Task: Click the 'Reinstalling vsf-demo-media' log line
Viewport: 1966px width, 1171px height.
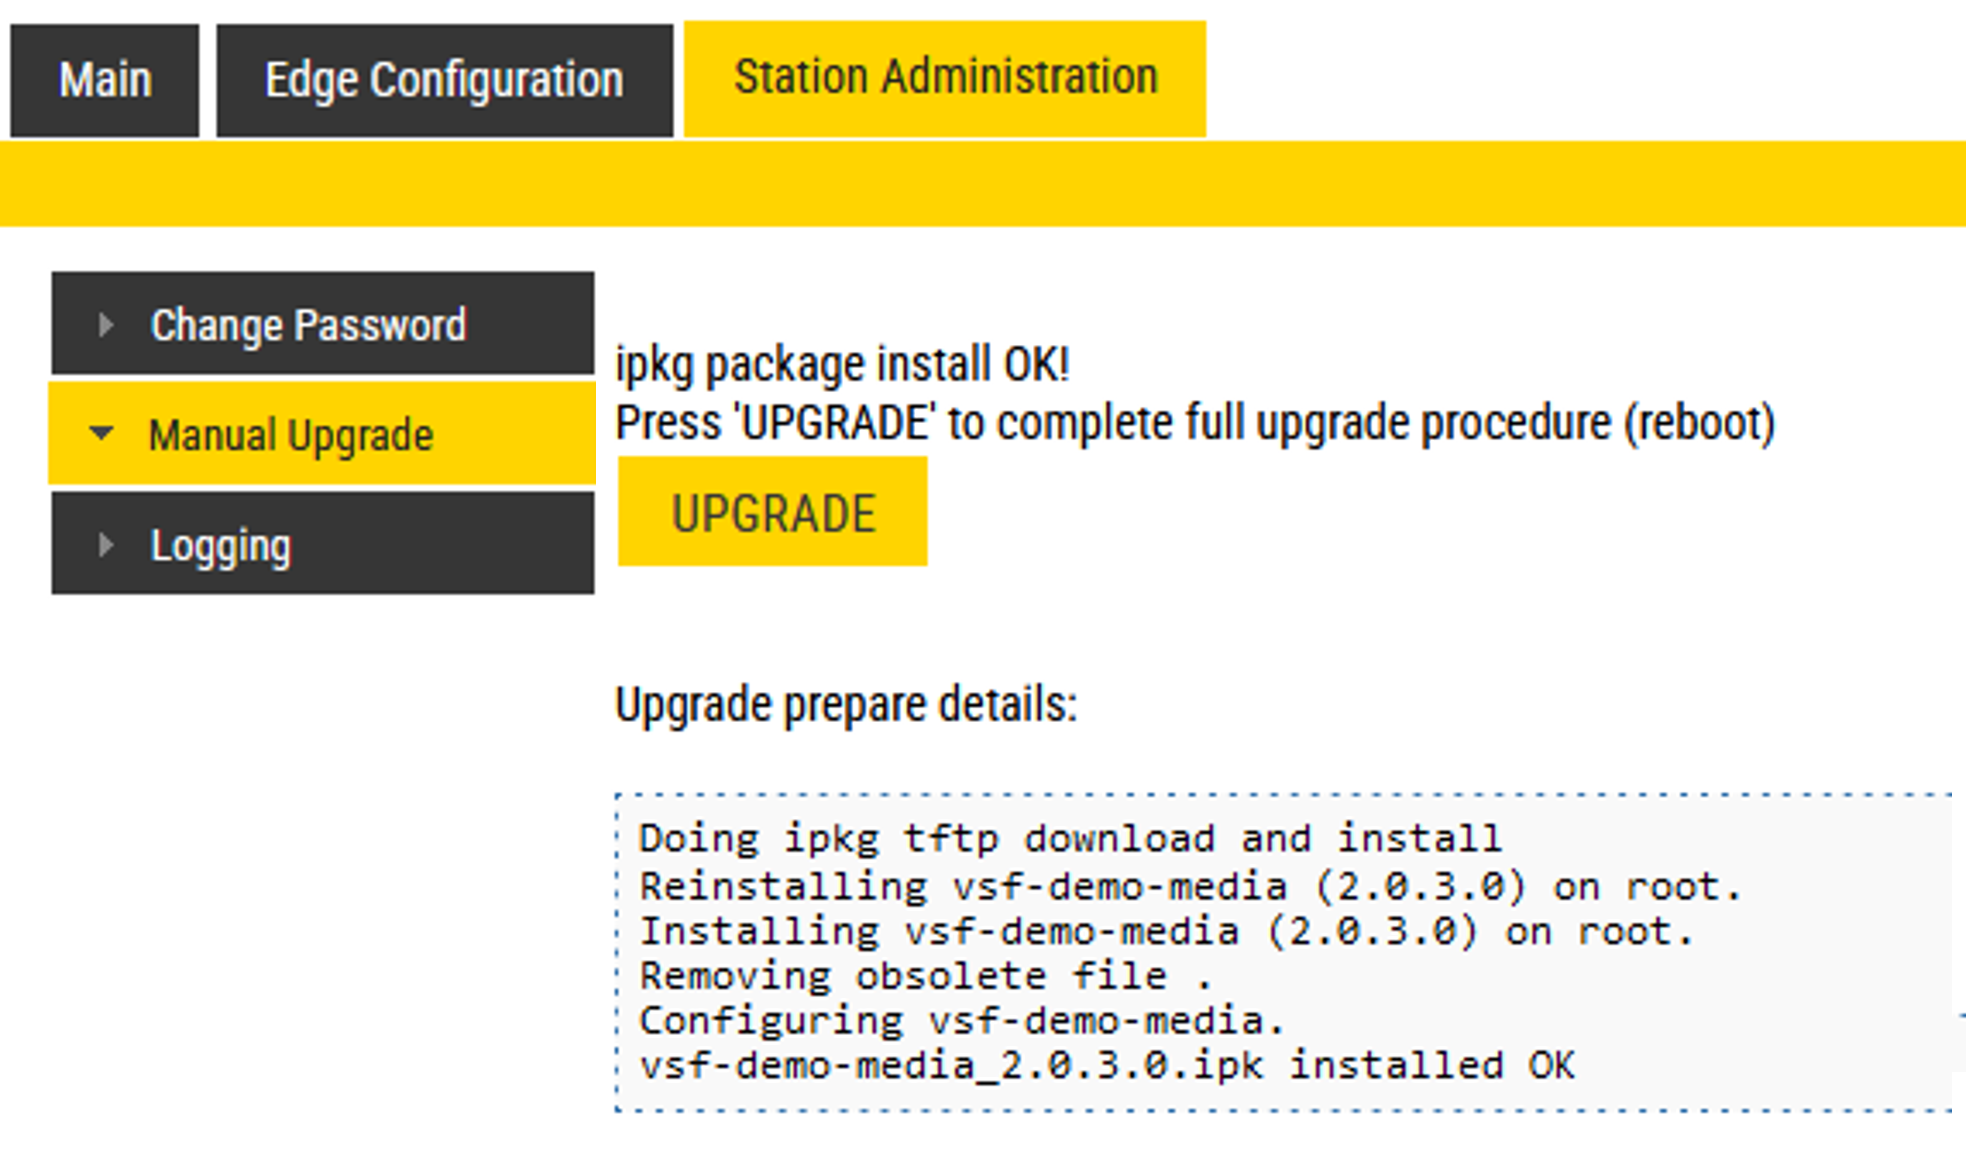Action: coord(1189,886)
